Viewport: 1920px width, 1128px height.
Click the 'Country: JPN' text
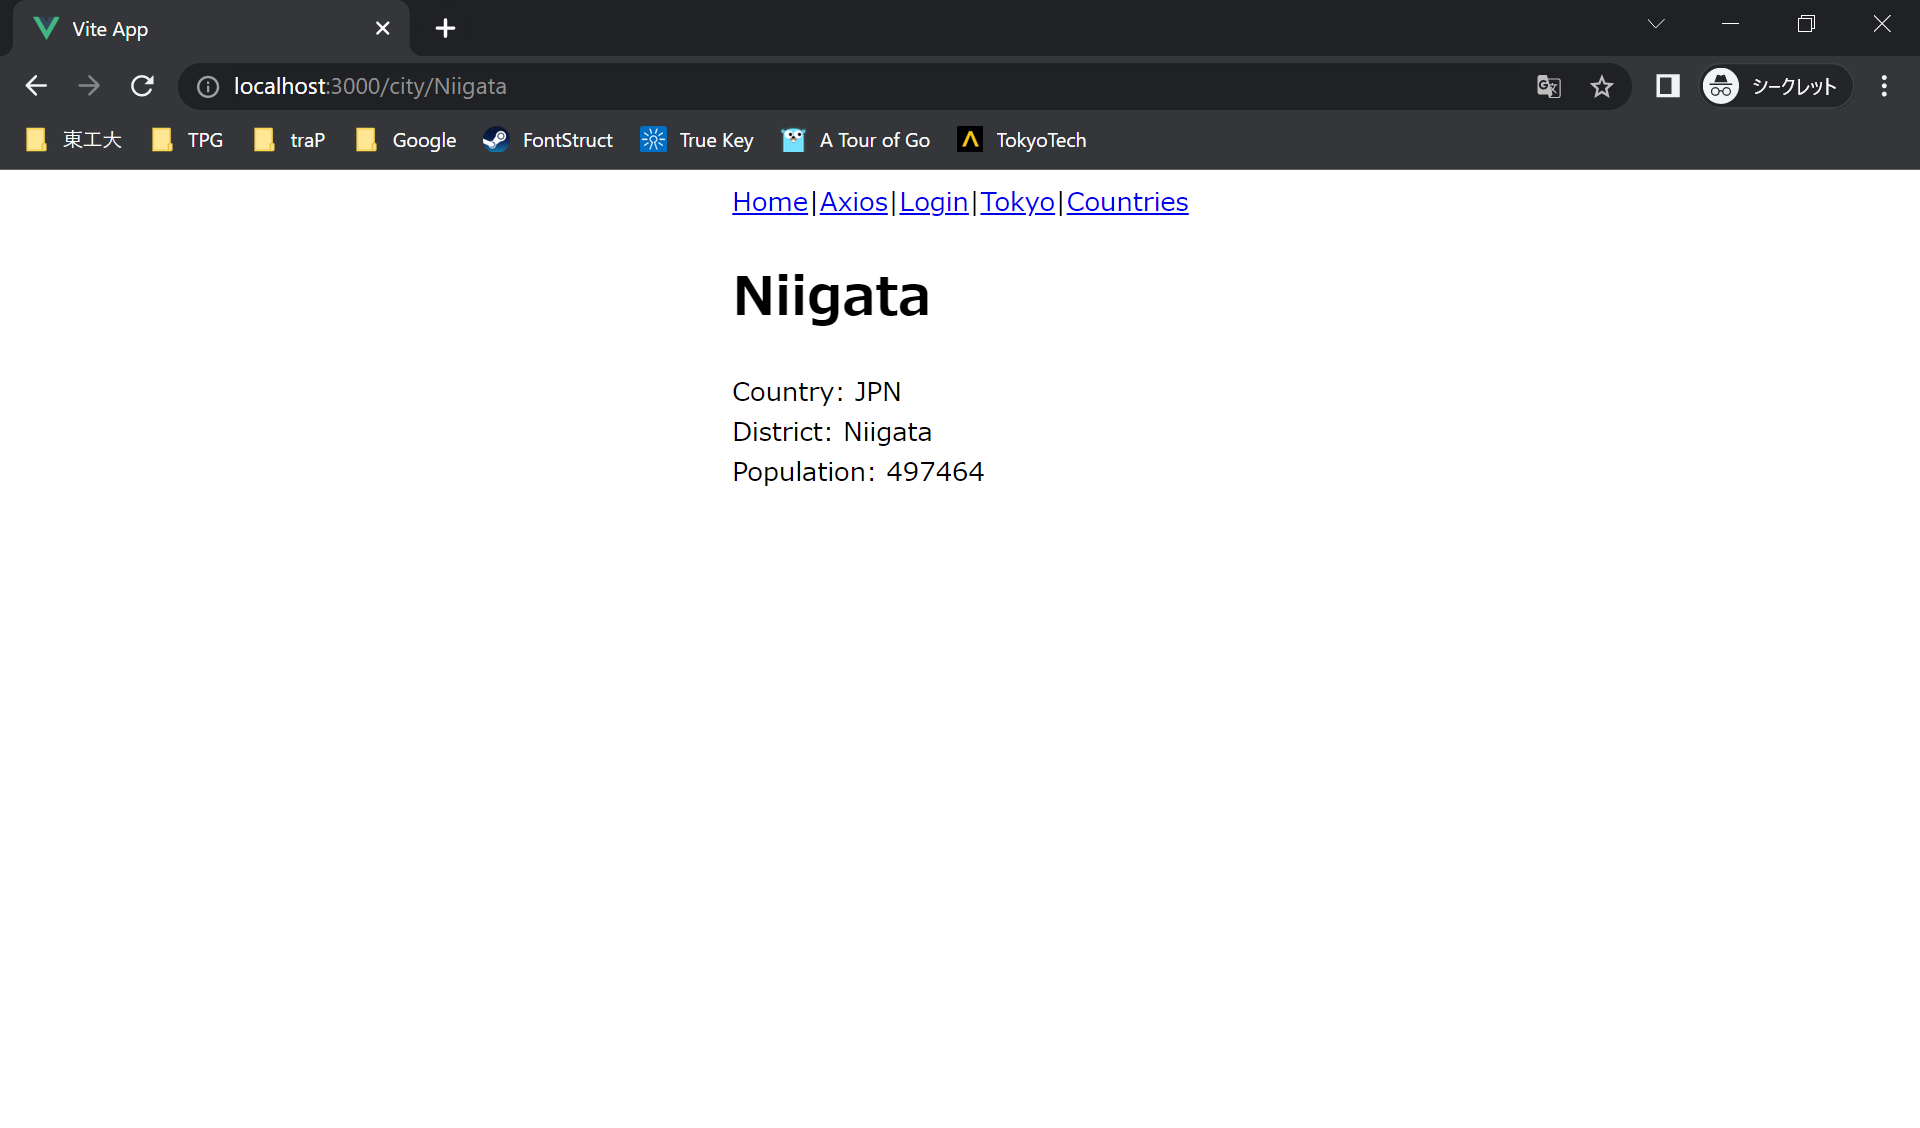pyautogui.click(x=817, y=392)
